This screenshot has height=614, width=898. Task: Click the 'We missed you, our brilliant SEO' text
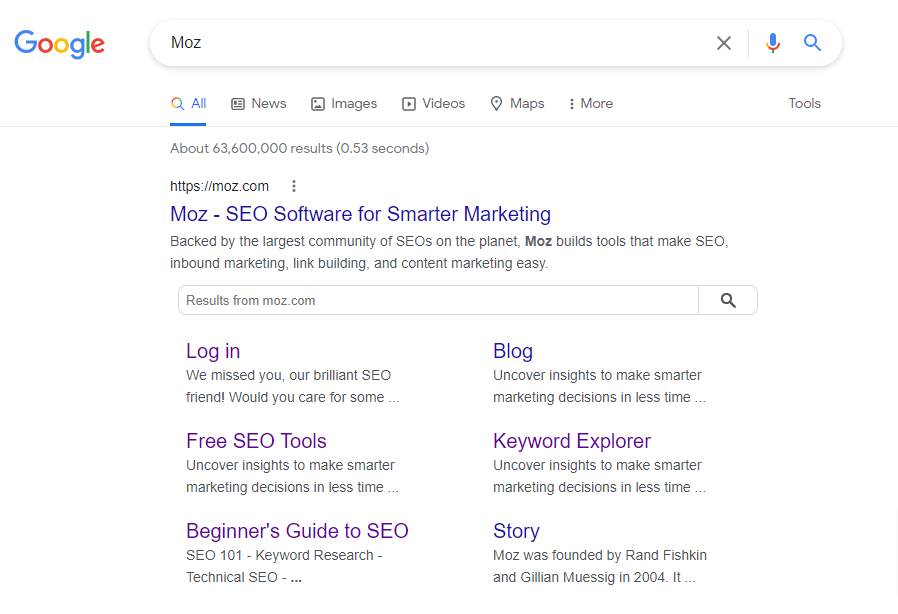[289, 375]
